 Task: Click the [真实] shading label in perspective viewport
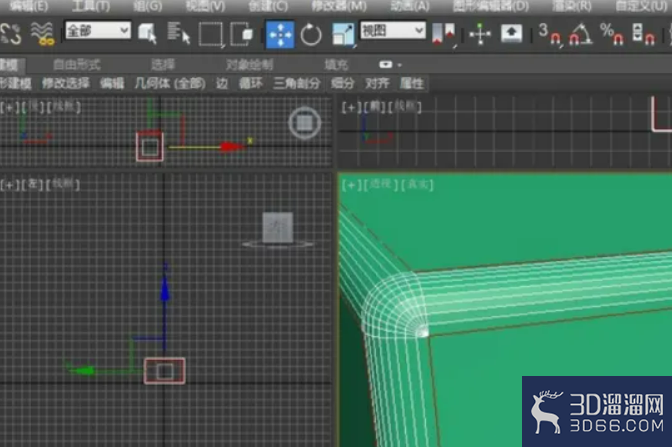417,185
